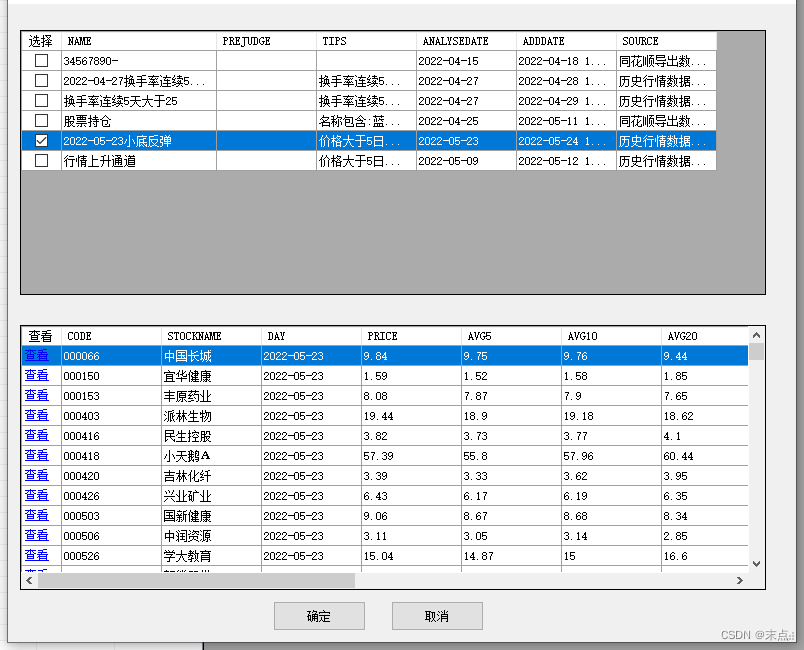
Task: Click the stock table scroll up arrow
Action: (x=756, y=335)
